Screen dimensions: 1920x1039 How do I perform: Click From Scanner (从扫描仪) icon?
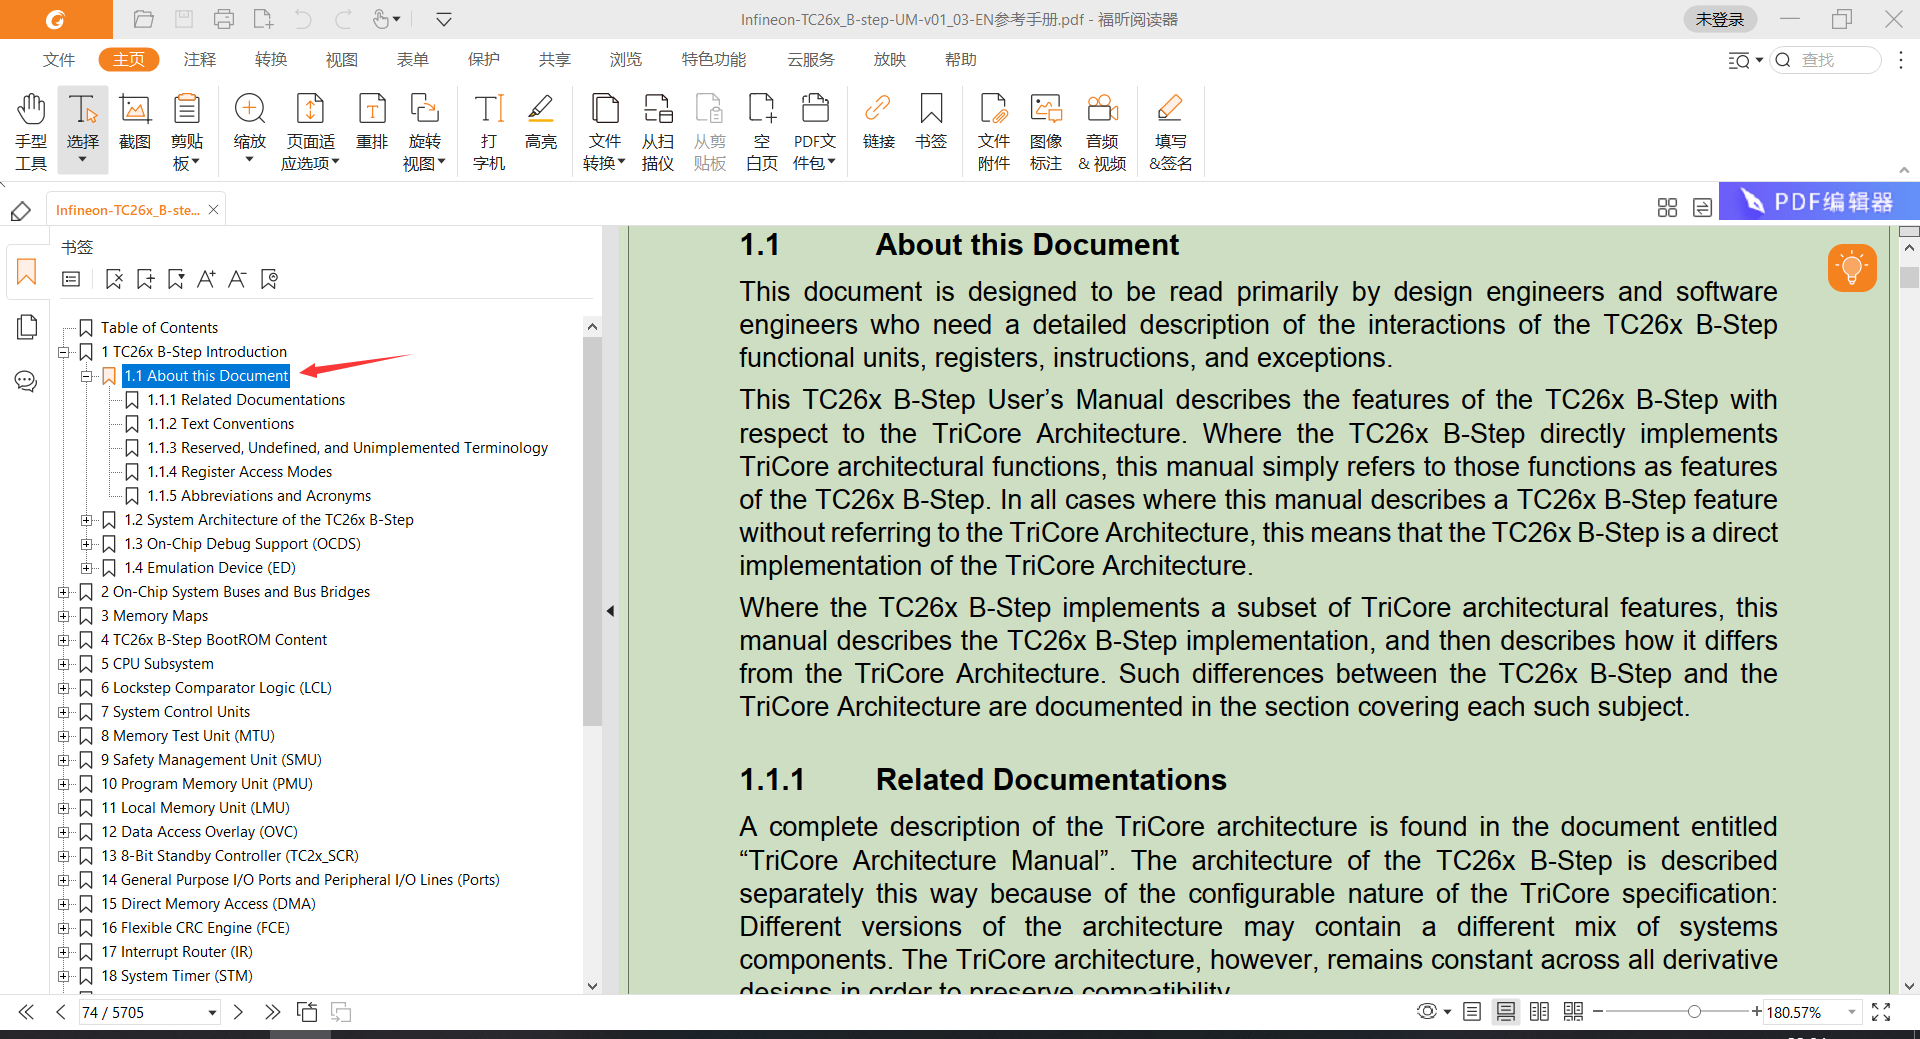[657, 131]
